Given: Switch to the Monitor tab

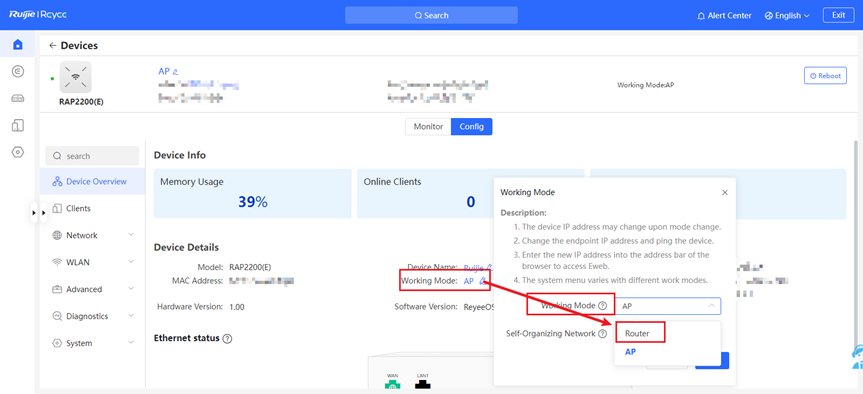Looking at the screenshot, I should tap(428, 127).
